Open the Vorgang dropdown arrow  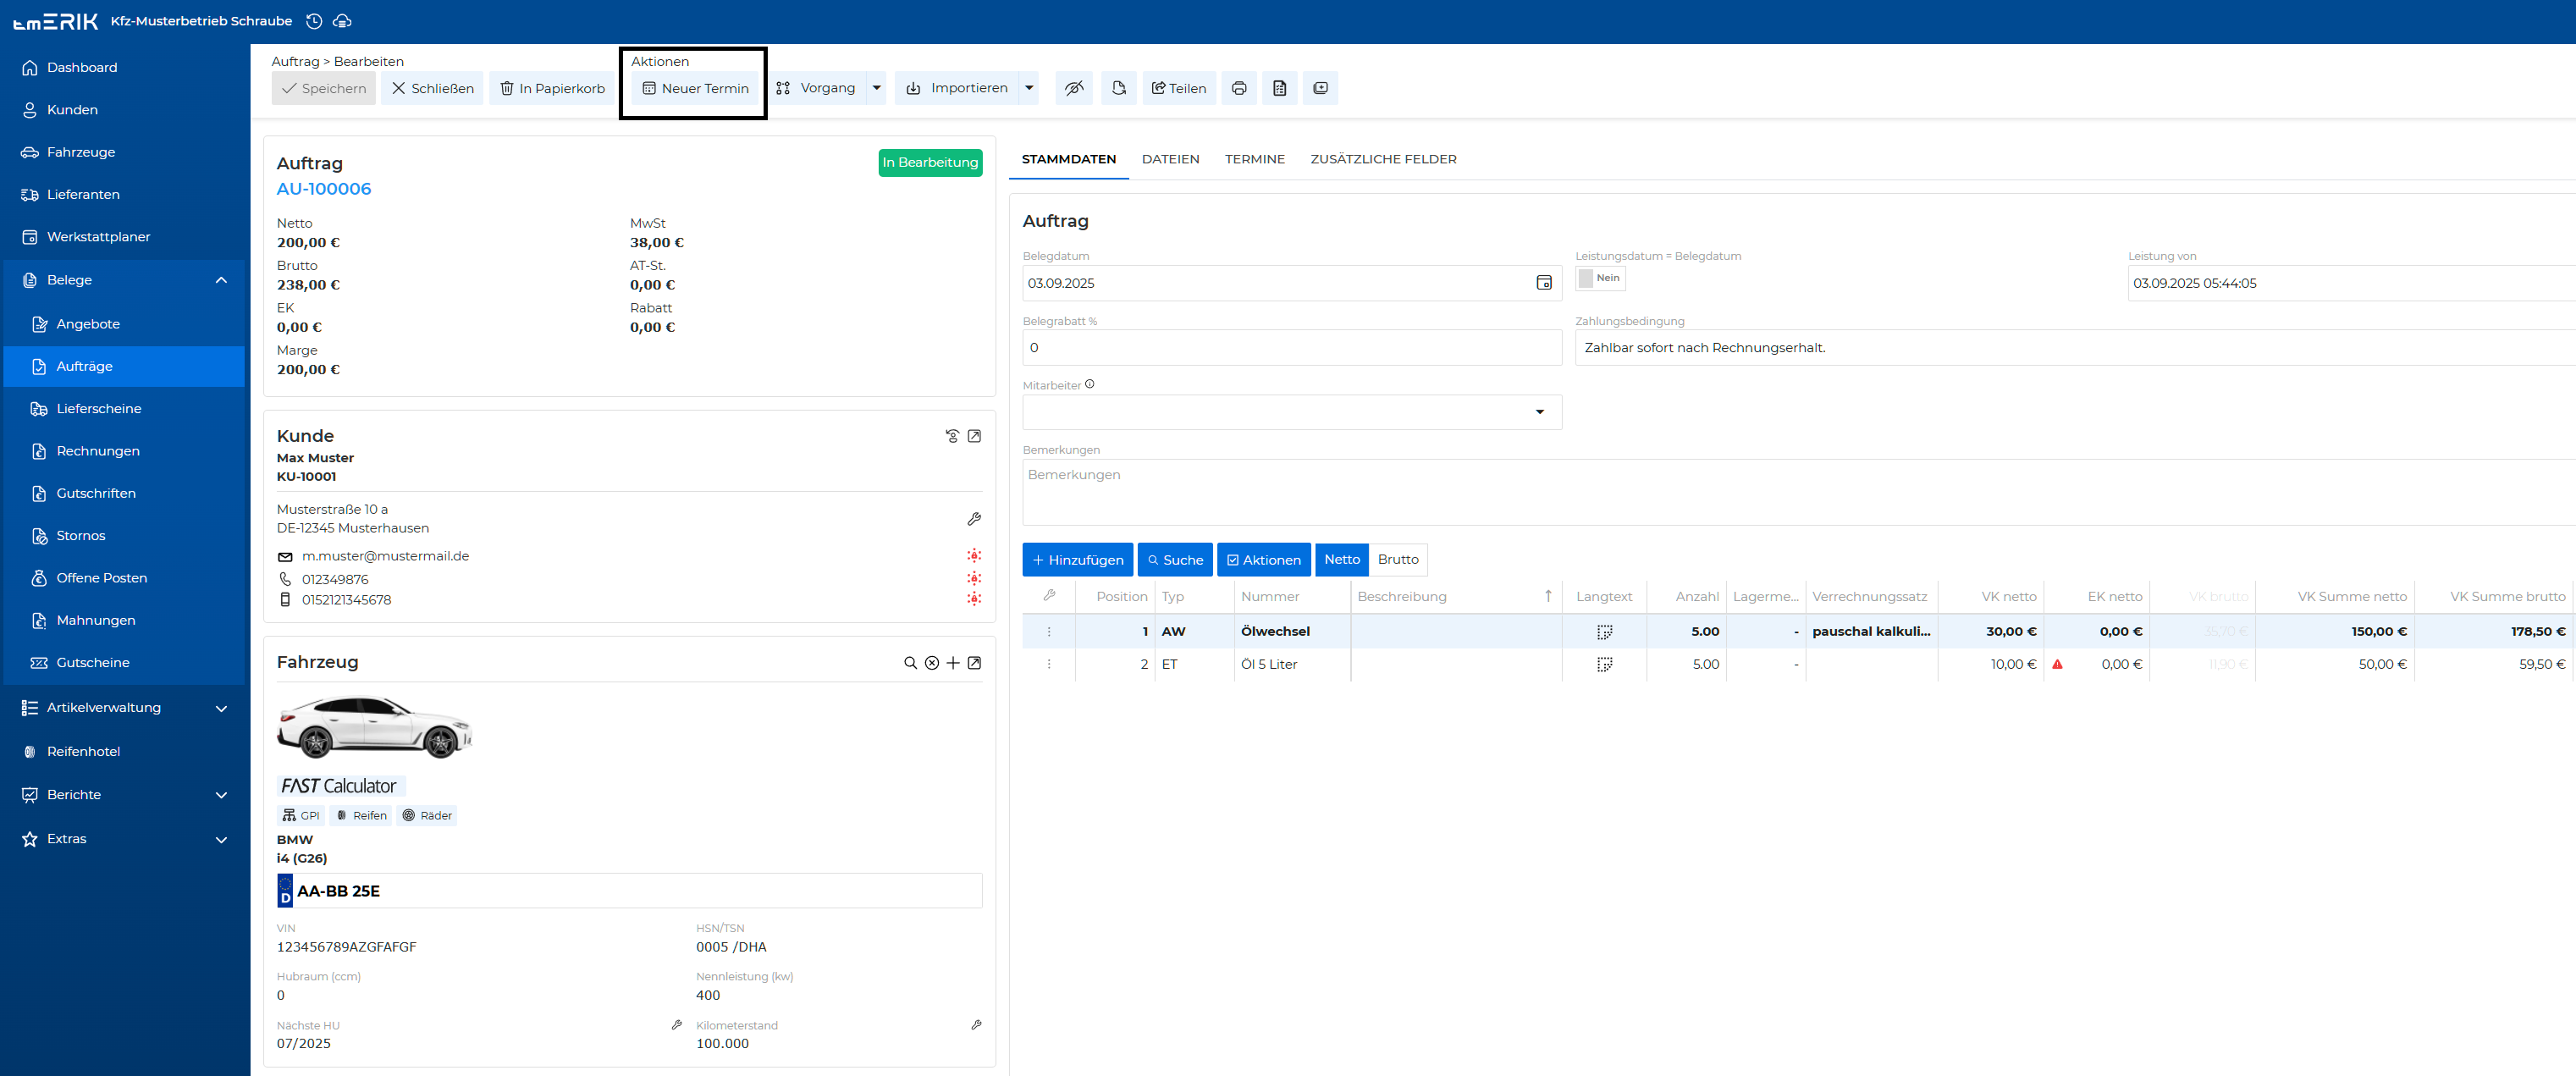pyautogui.click(x=876, y=88)
